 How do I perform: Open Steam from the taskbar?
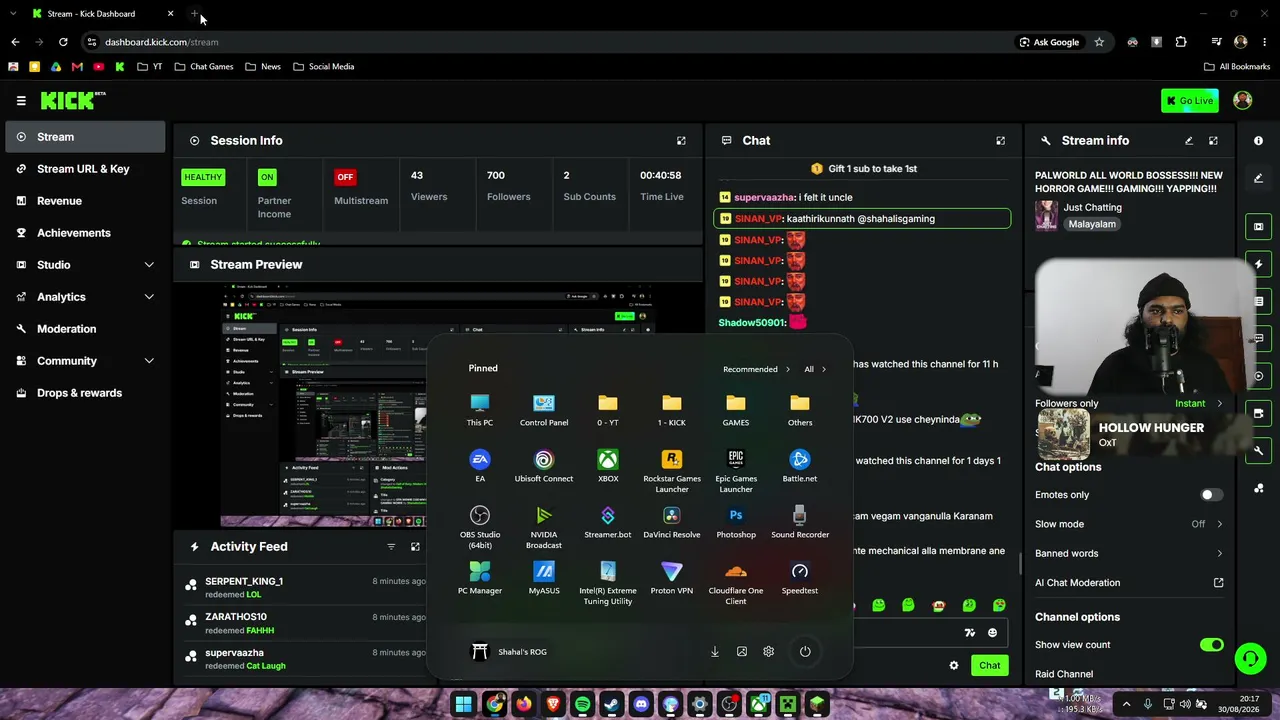611,705
